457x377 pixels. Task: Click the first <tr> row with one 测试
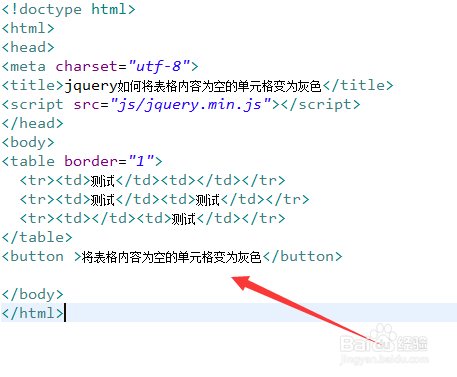coord(152,181)
